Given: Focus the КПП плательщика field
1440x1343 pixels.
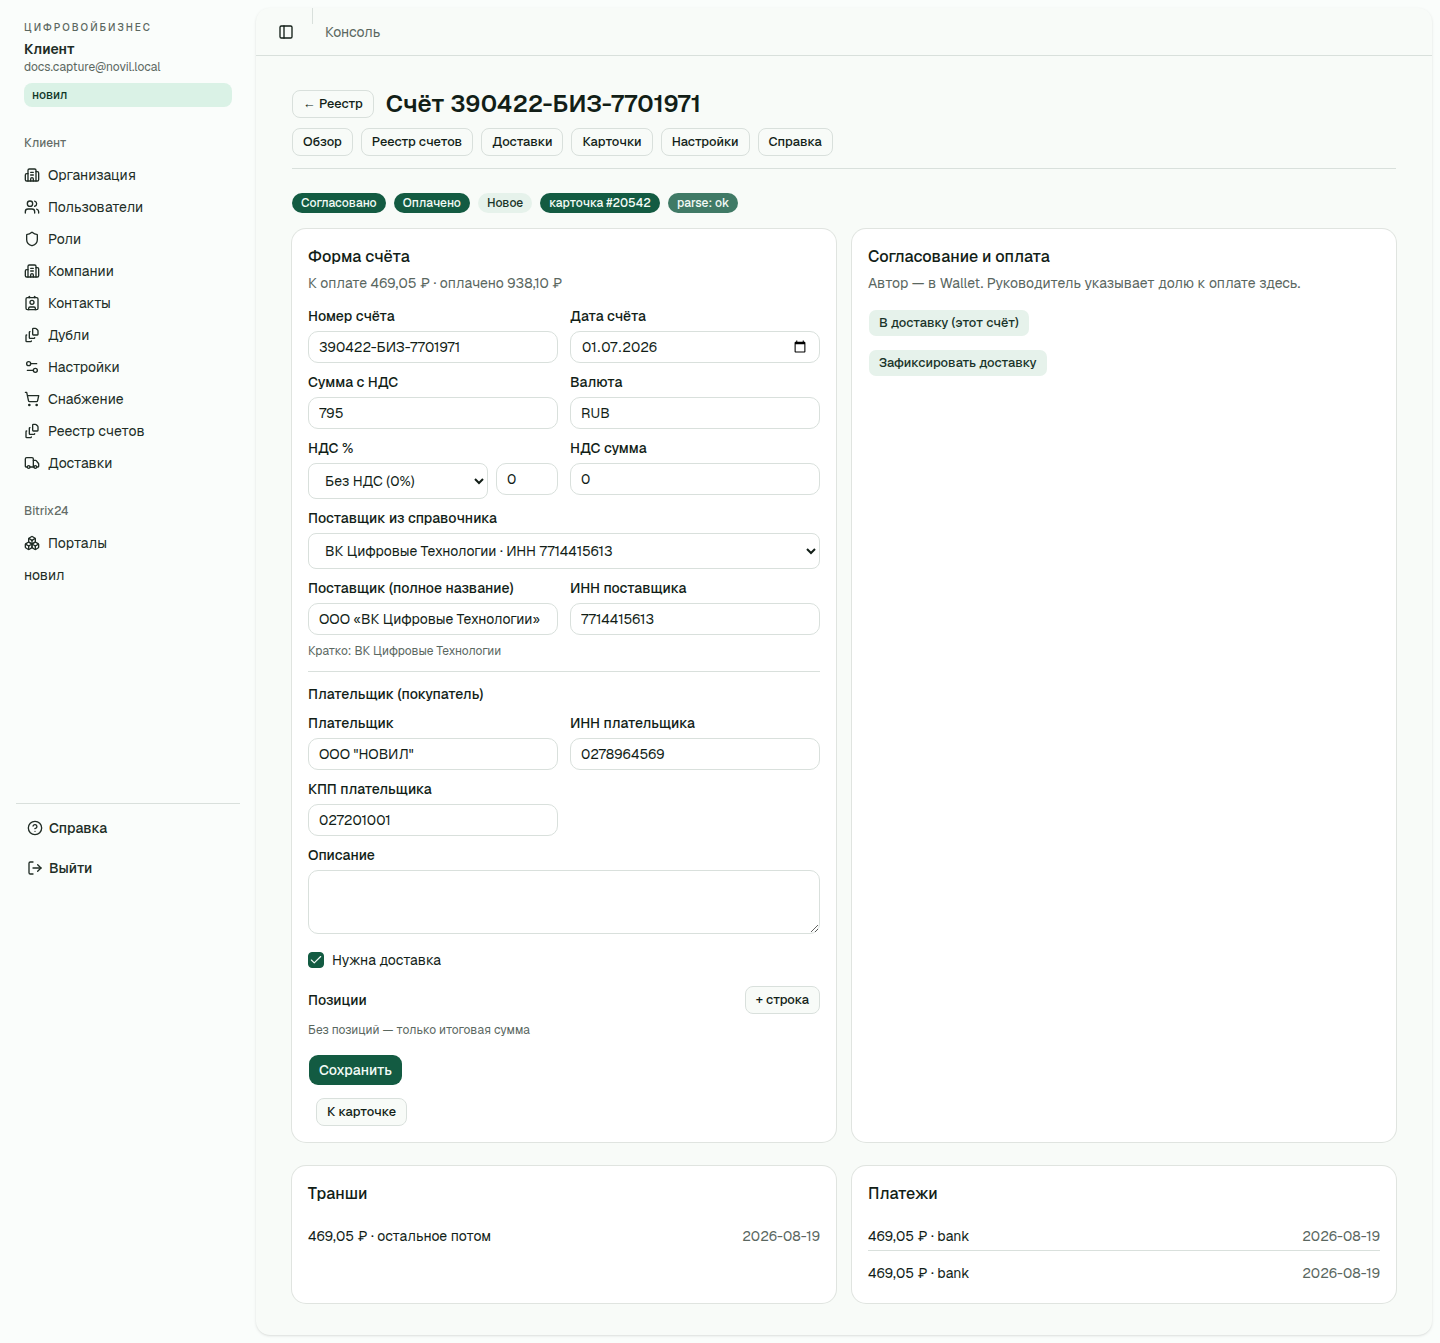Looking at the screenshot, I should click(x=433, y=820).
